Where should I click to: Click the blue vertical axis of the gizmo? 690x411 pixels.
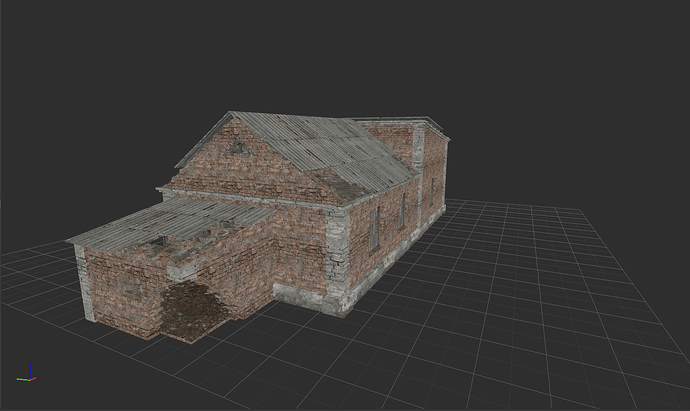click(30, 369)
